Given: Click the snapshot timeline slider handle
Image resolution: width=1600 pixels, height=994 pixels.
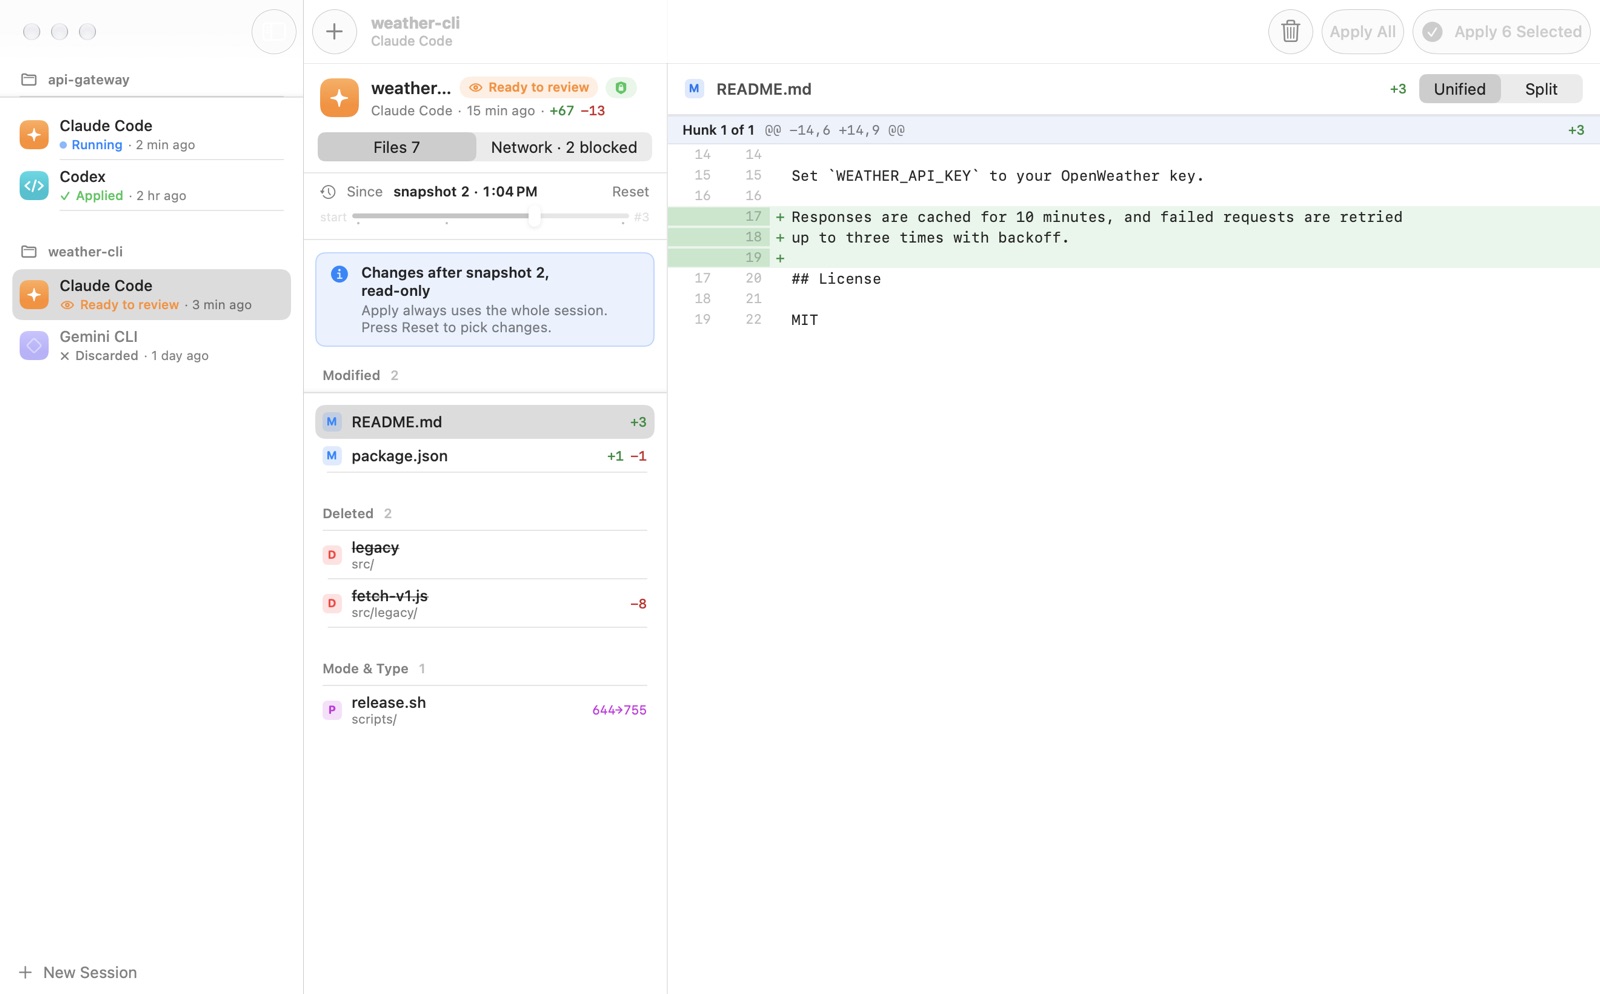Looking at the screenshot, I should (535, 216).
